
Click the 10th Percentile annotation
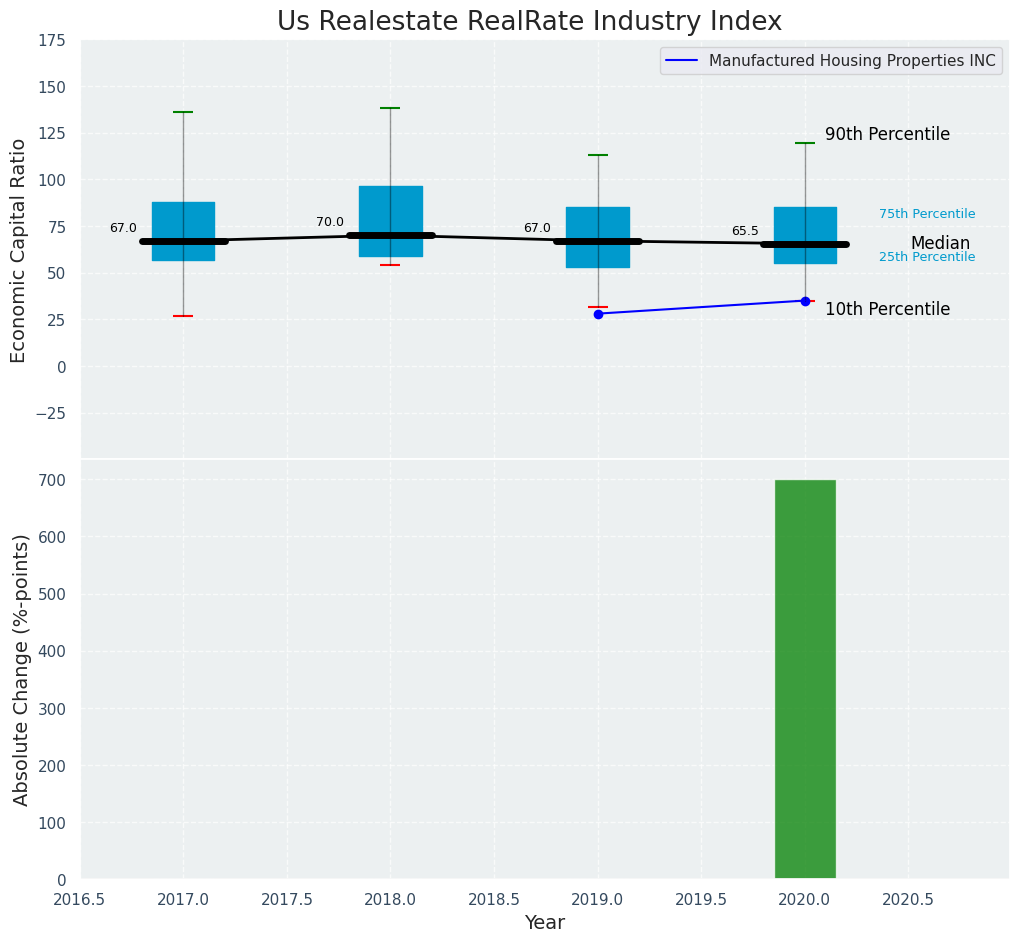(x=887, y=310)
